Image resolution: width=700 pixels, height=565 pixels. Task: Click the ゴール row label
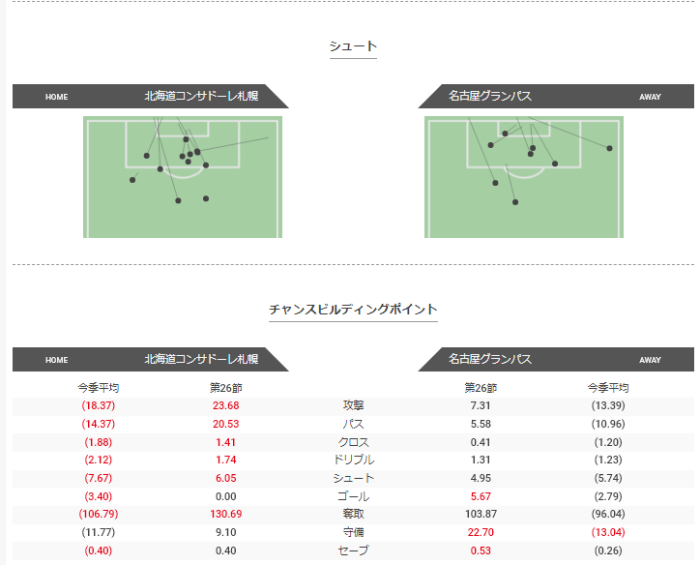pyautogui.click(x=354, y=496)
